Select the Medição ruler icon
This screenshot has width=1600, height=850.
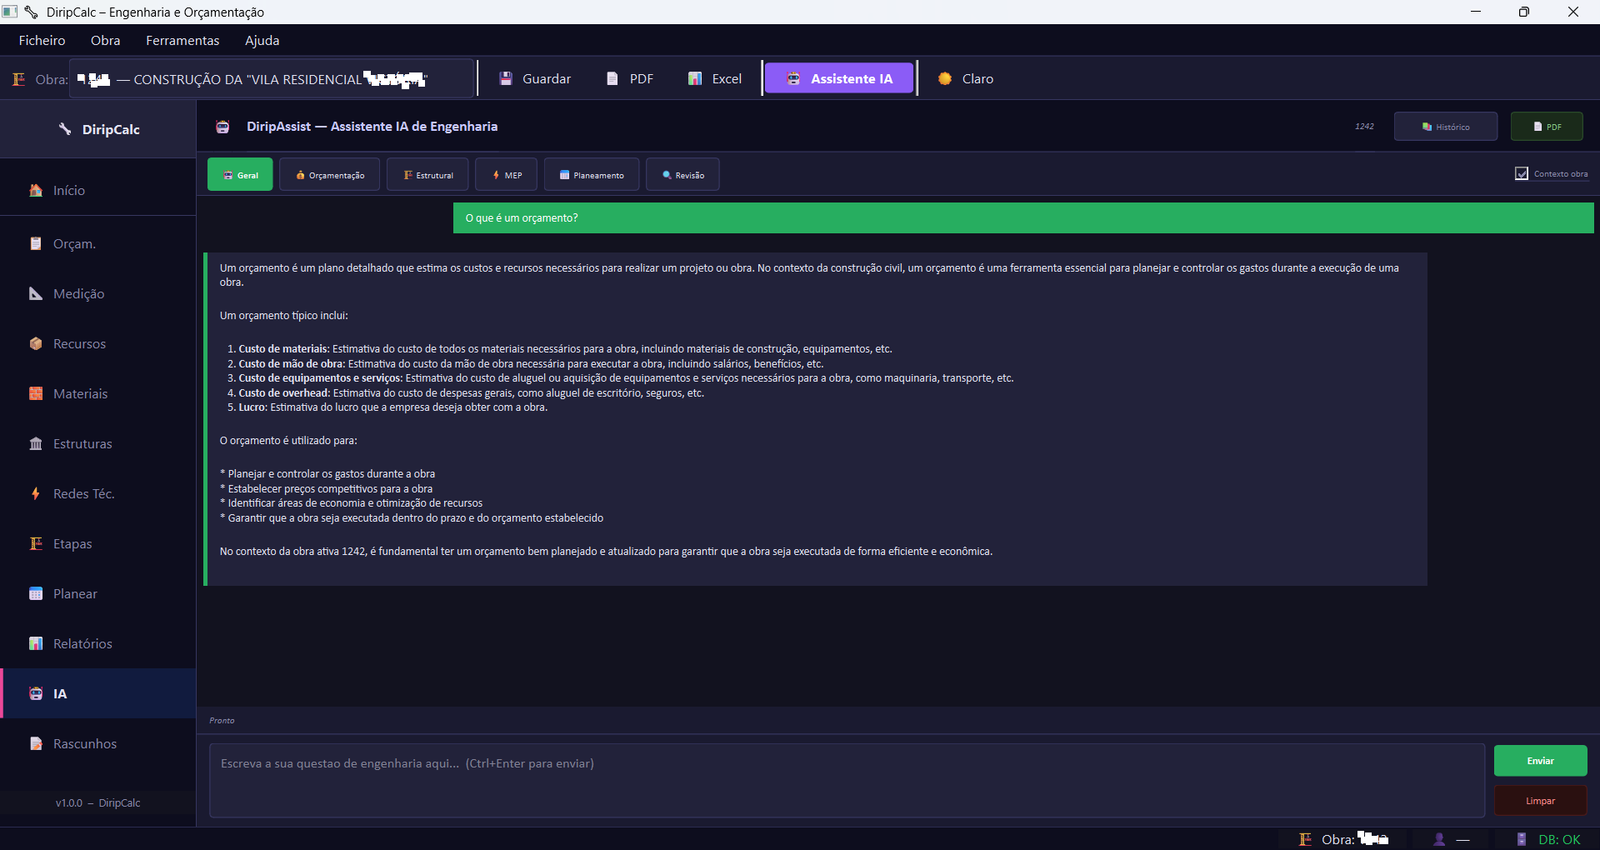pos(36,294)
